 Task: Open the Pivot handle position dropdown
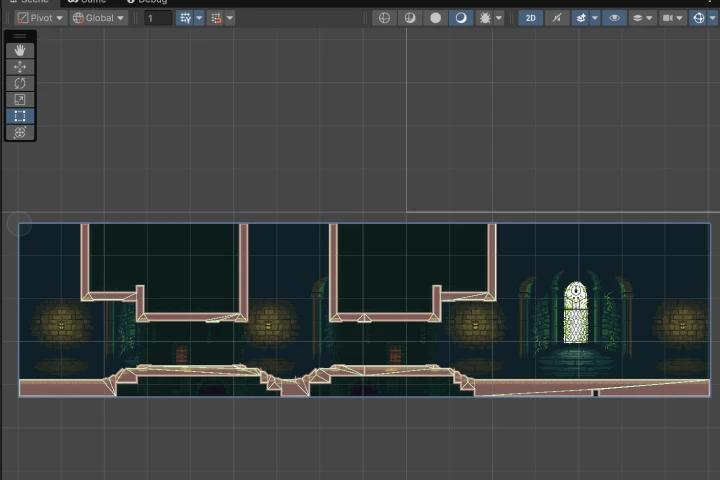click(40, 18)
